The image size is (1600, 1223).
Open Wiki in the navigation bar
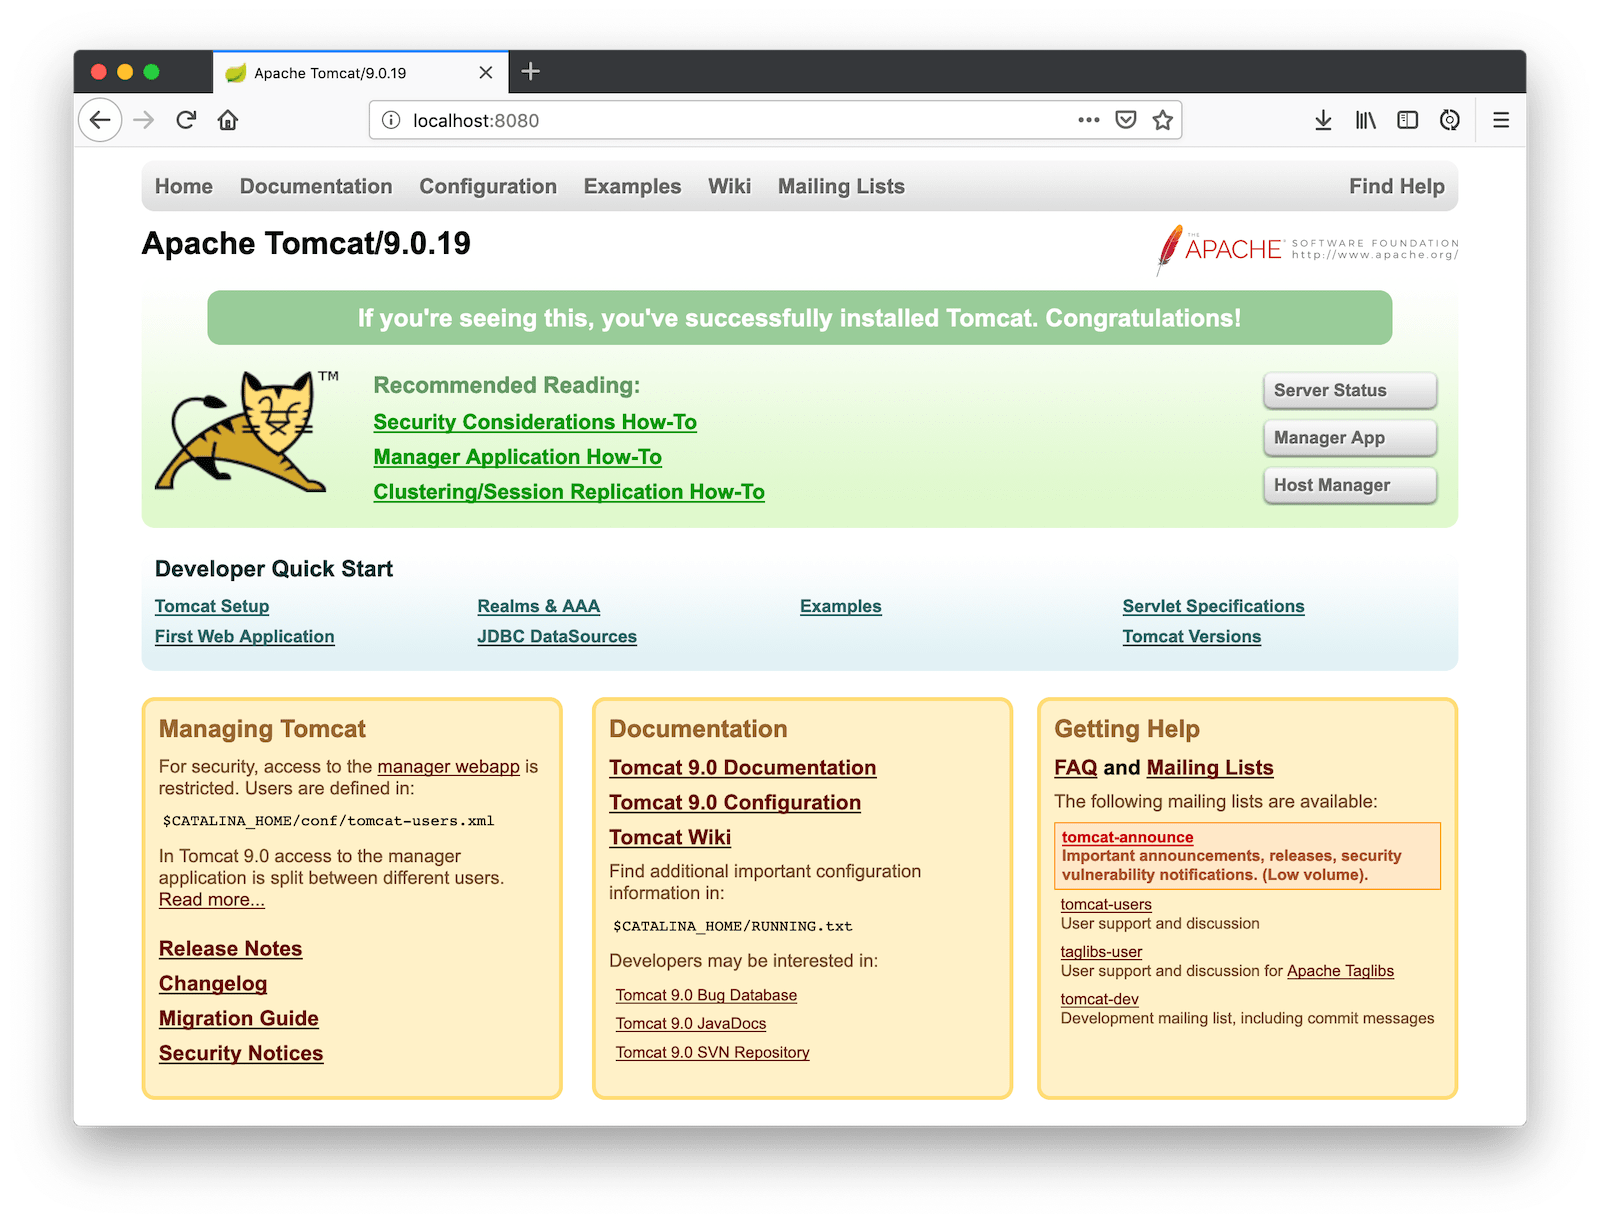coord(729,187)
